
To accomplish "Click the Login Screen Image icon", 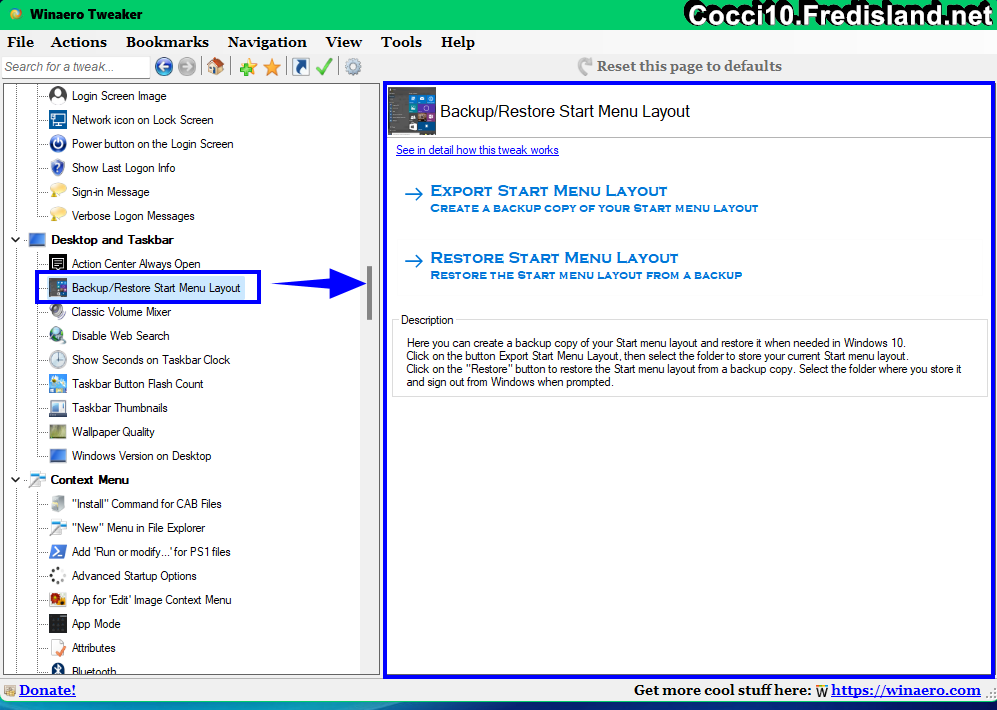I will [x=58, y=95].
